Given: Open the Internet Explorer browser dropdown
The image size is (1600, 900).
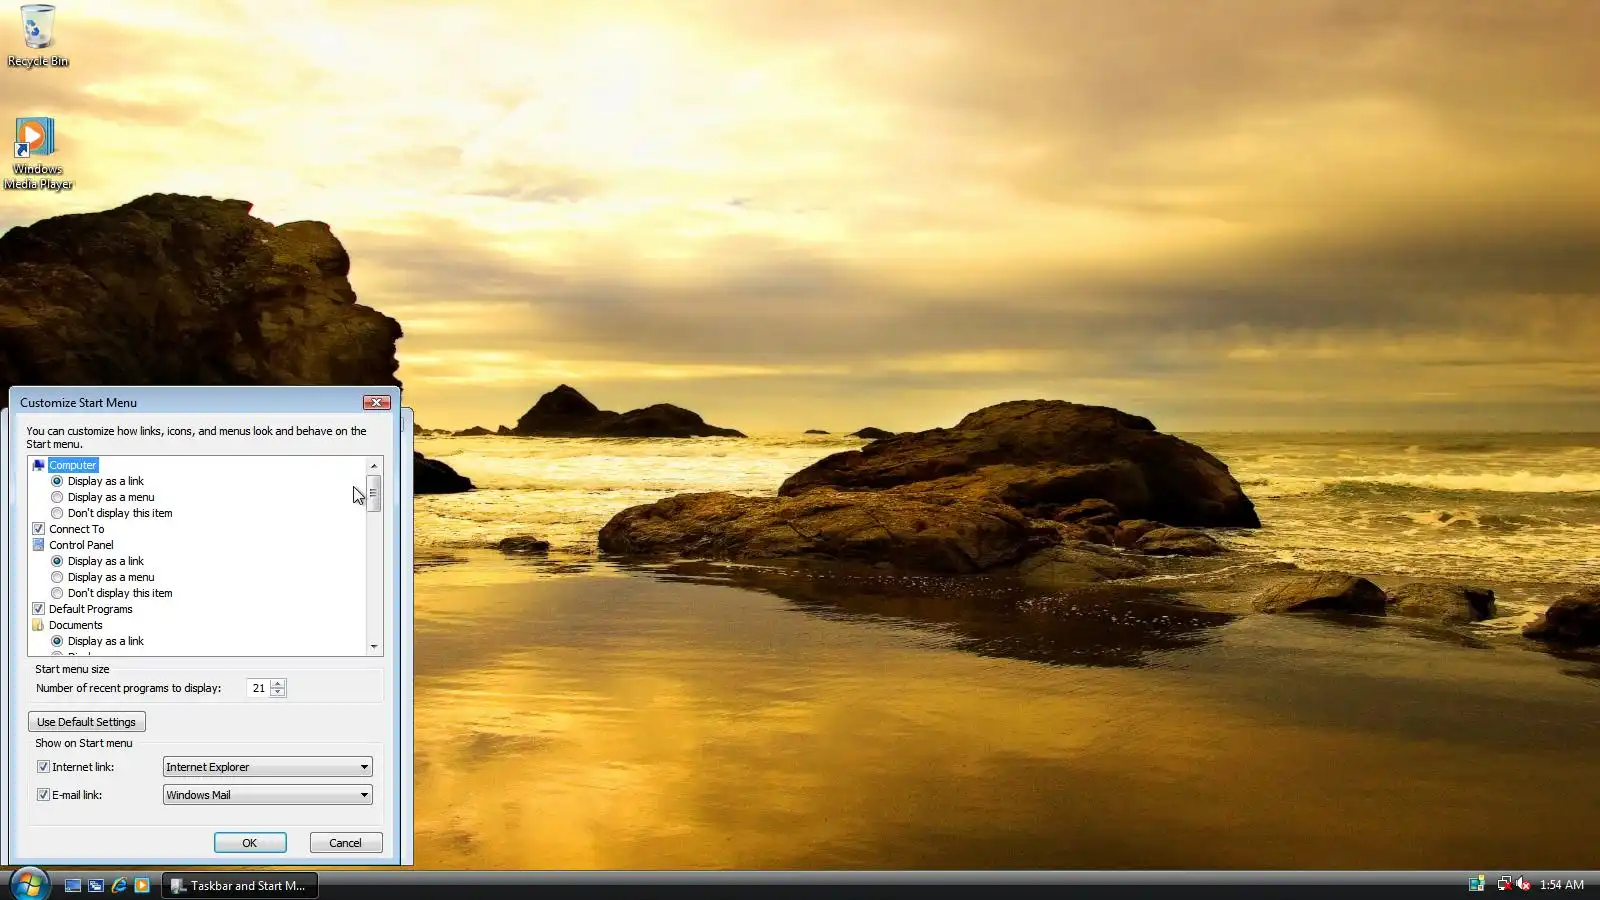Looking at the screenshot, I should [268, 767].
